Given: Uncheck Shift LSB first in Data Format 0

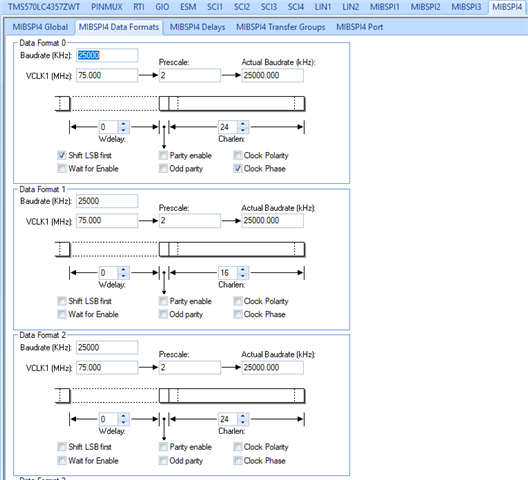Looking at the screenshot, I should (x=62, y=155).
